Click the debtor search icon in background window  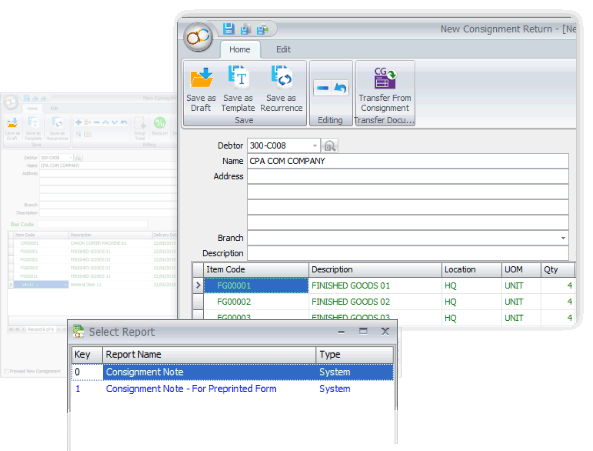(x=78, y=158)
